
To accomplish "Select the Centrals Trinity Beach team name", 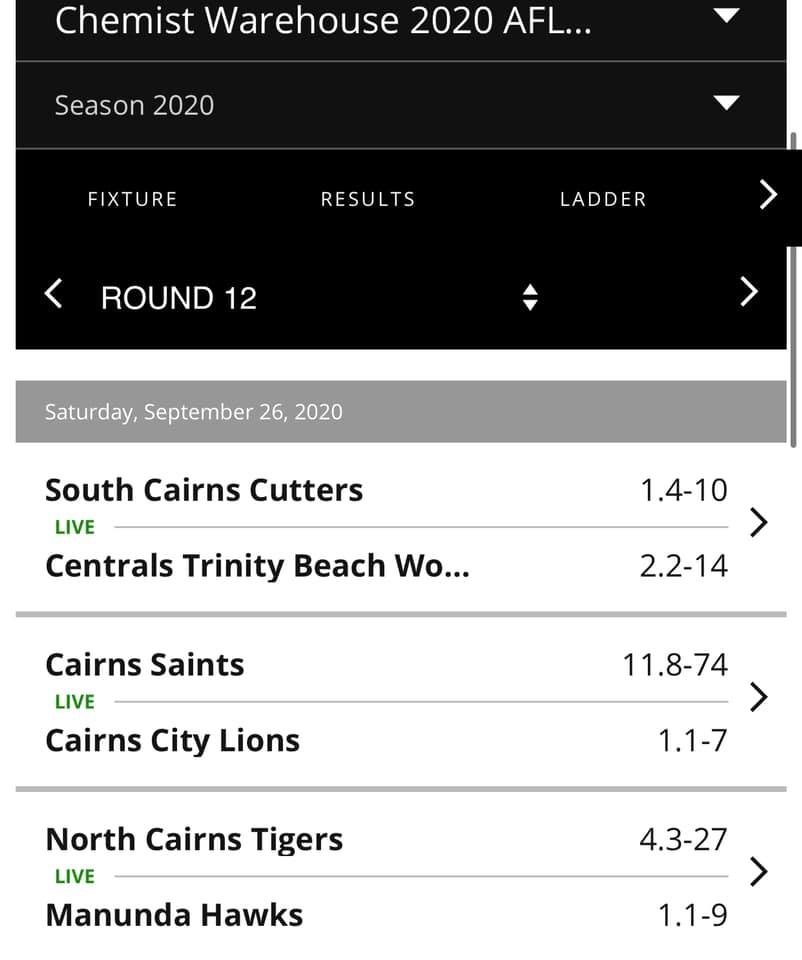I will [258, 566].
